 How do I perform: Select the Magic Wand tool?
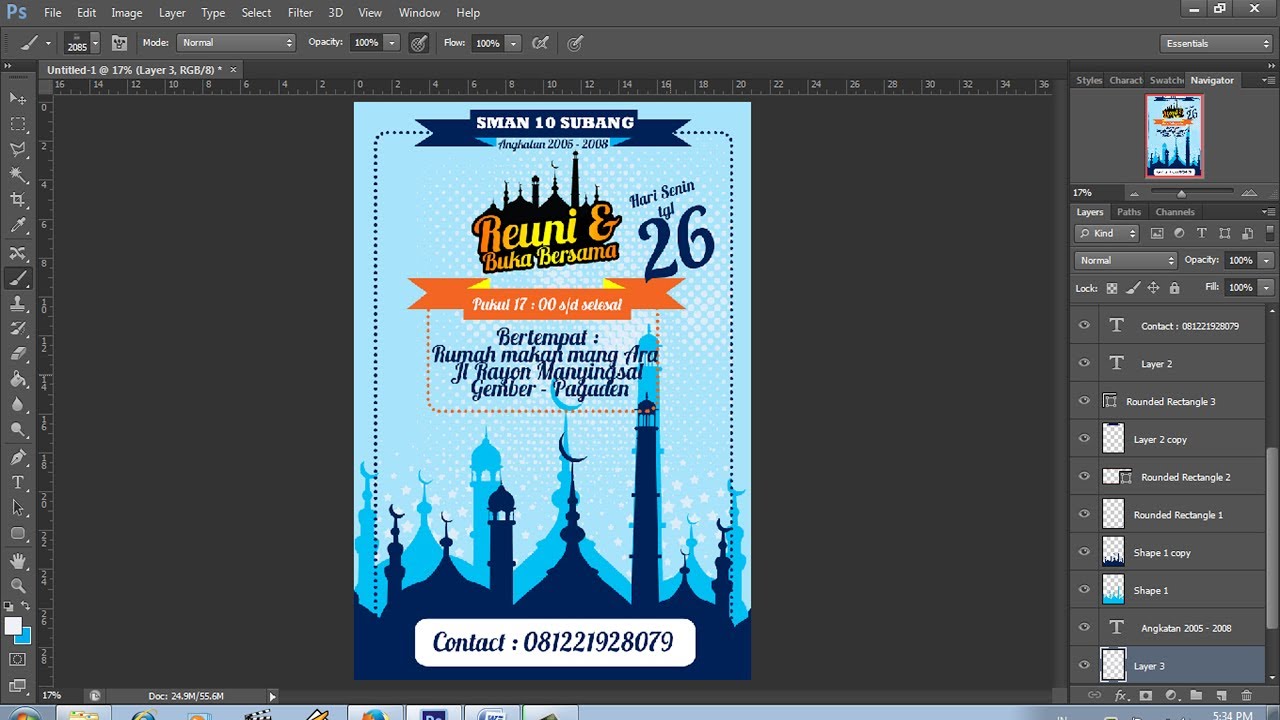(18, 175)
